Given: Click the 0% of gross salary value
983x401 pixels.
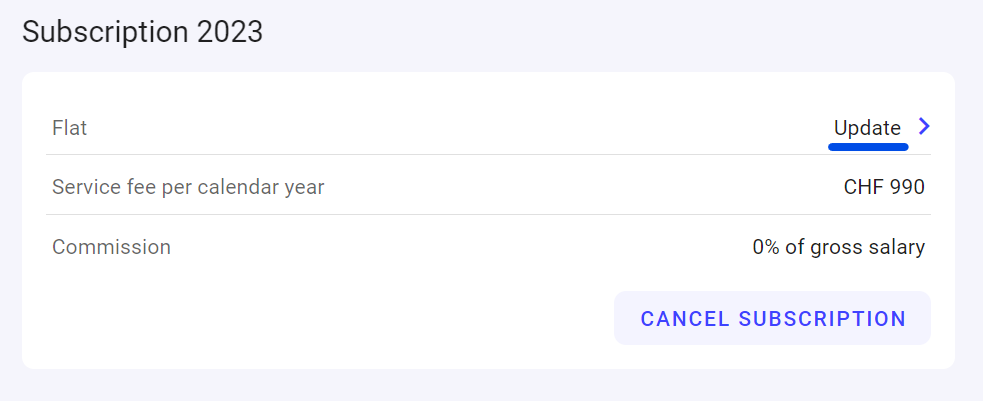Looking at the screenshot, I should [x=838, y=247].
